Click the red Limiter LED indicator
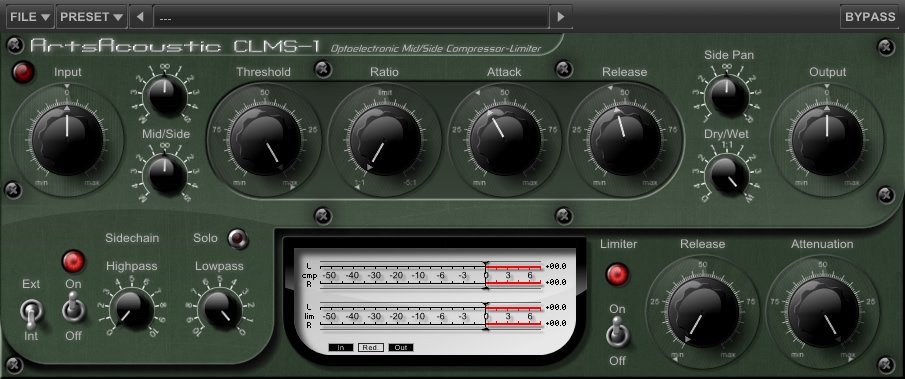The height and width of the screenshot is (379, 905). click(617, 273)
